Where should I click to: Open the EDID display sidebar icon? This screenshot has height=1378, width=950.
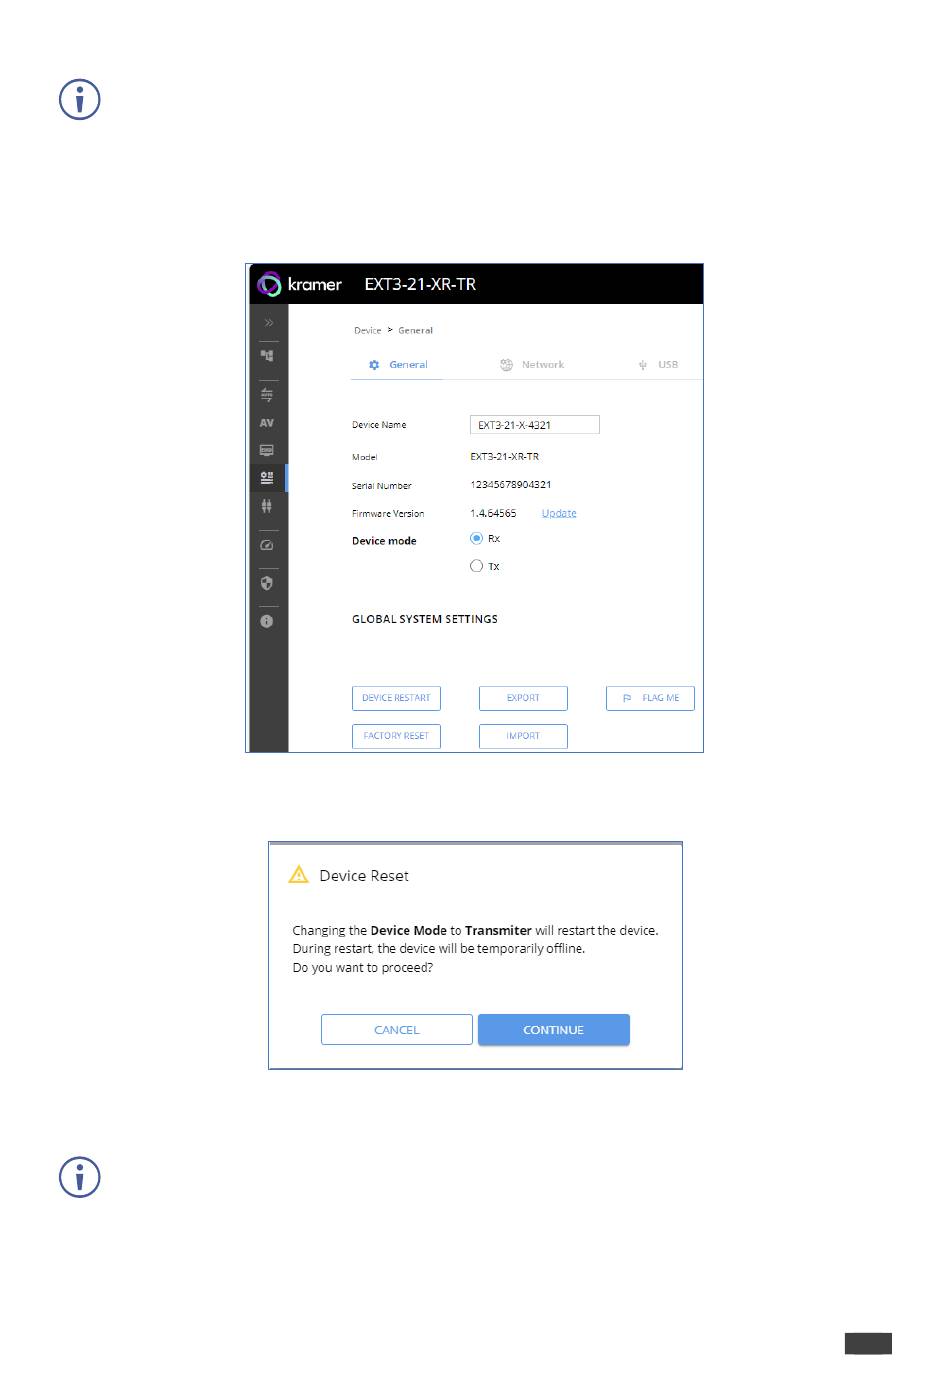(x=267, y=451)
